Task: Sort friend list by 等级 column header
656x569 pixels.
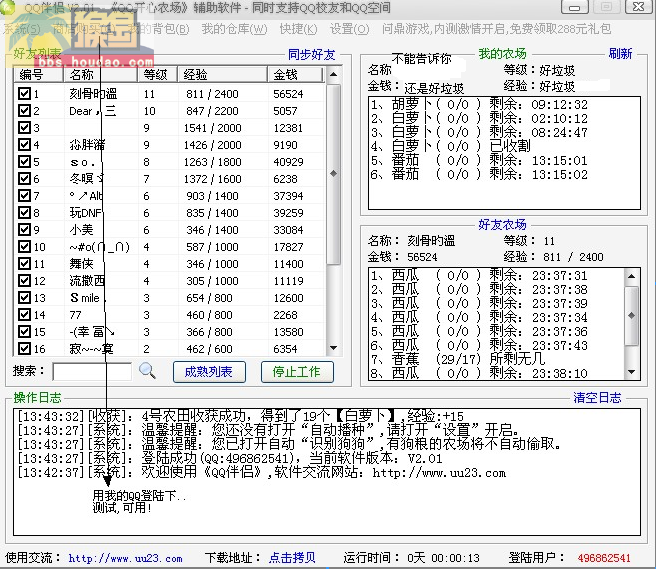Action: (x=157, y=74)
